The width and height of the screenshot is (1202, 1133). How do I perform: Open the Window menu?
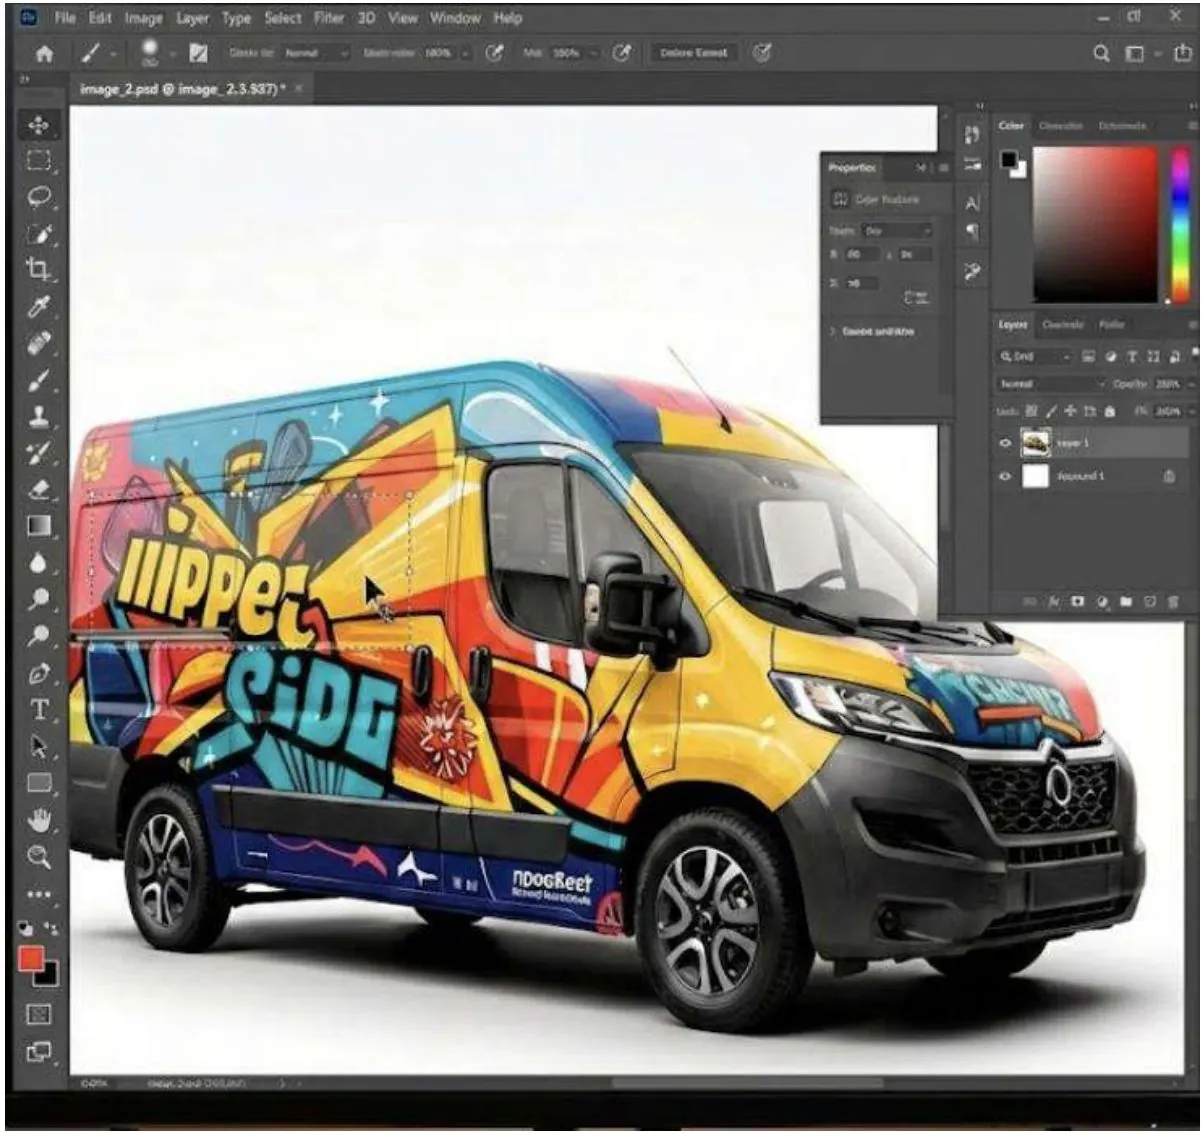click(455, 18)
